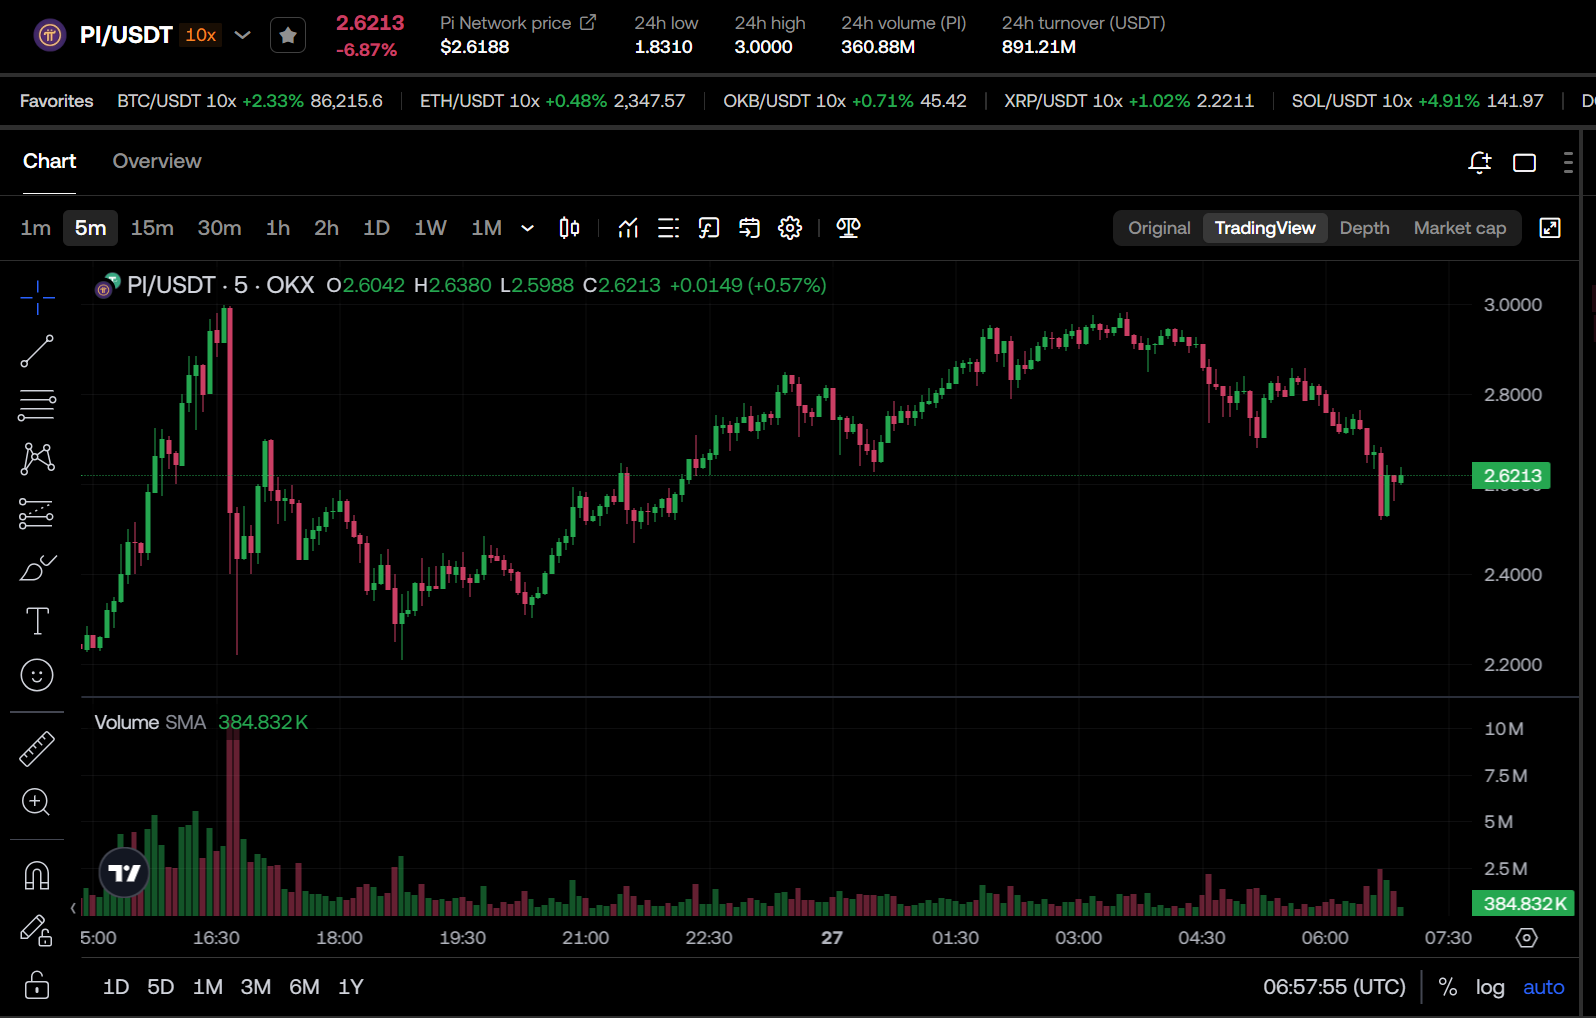Click the Volume SMA indicator legend
1596x1018 pixels.
pyautogui.click(x=201, y=722)
